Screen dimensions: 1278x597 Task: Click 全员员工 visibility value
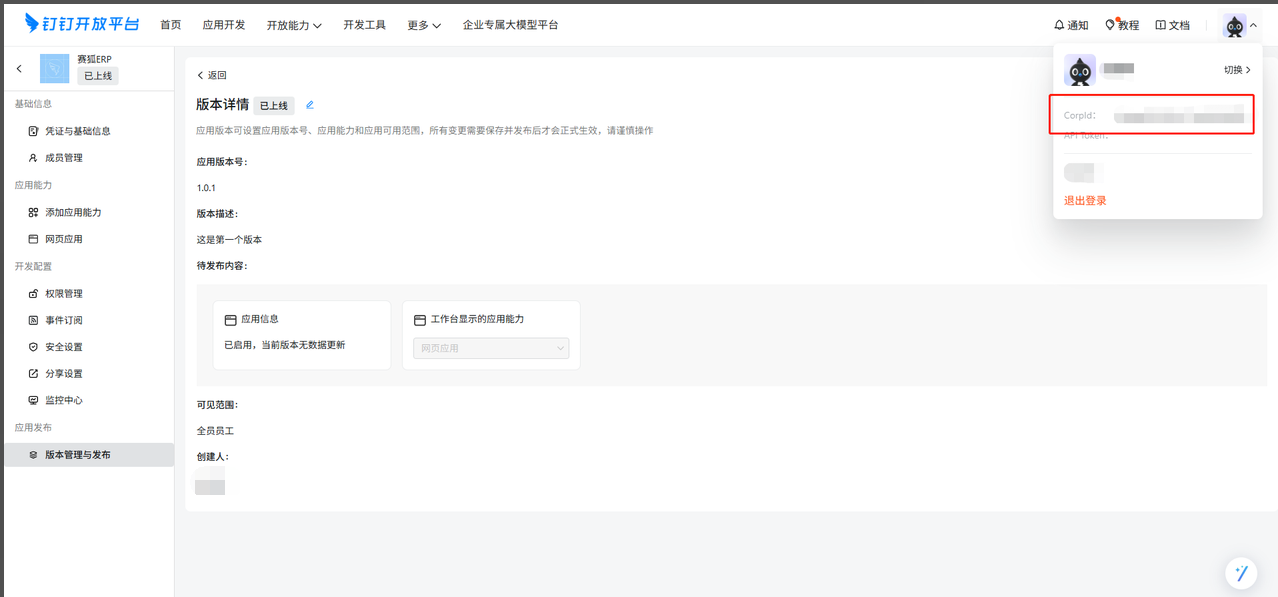click(215, 431)
